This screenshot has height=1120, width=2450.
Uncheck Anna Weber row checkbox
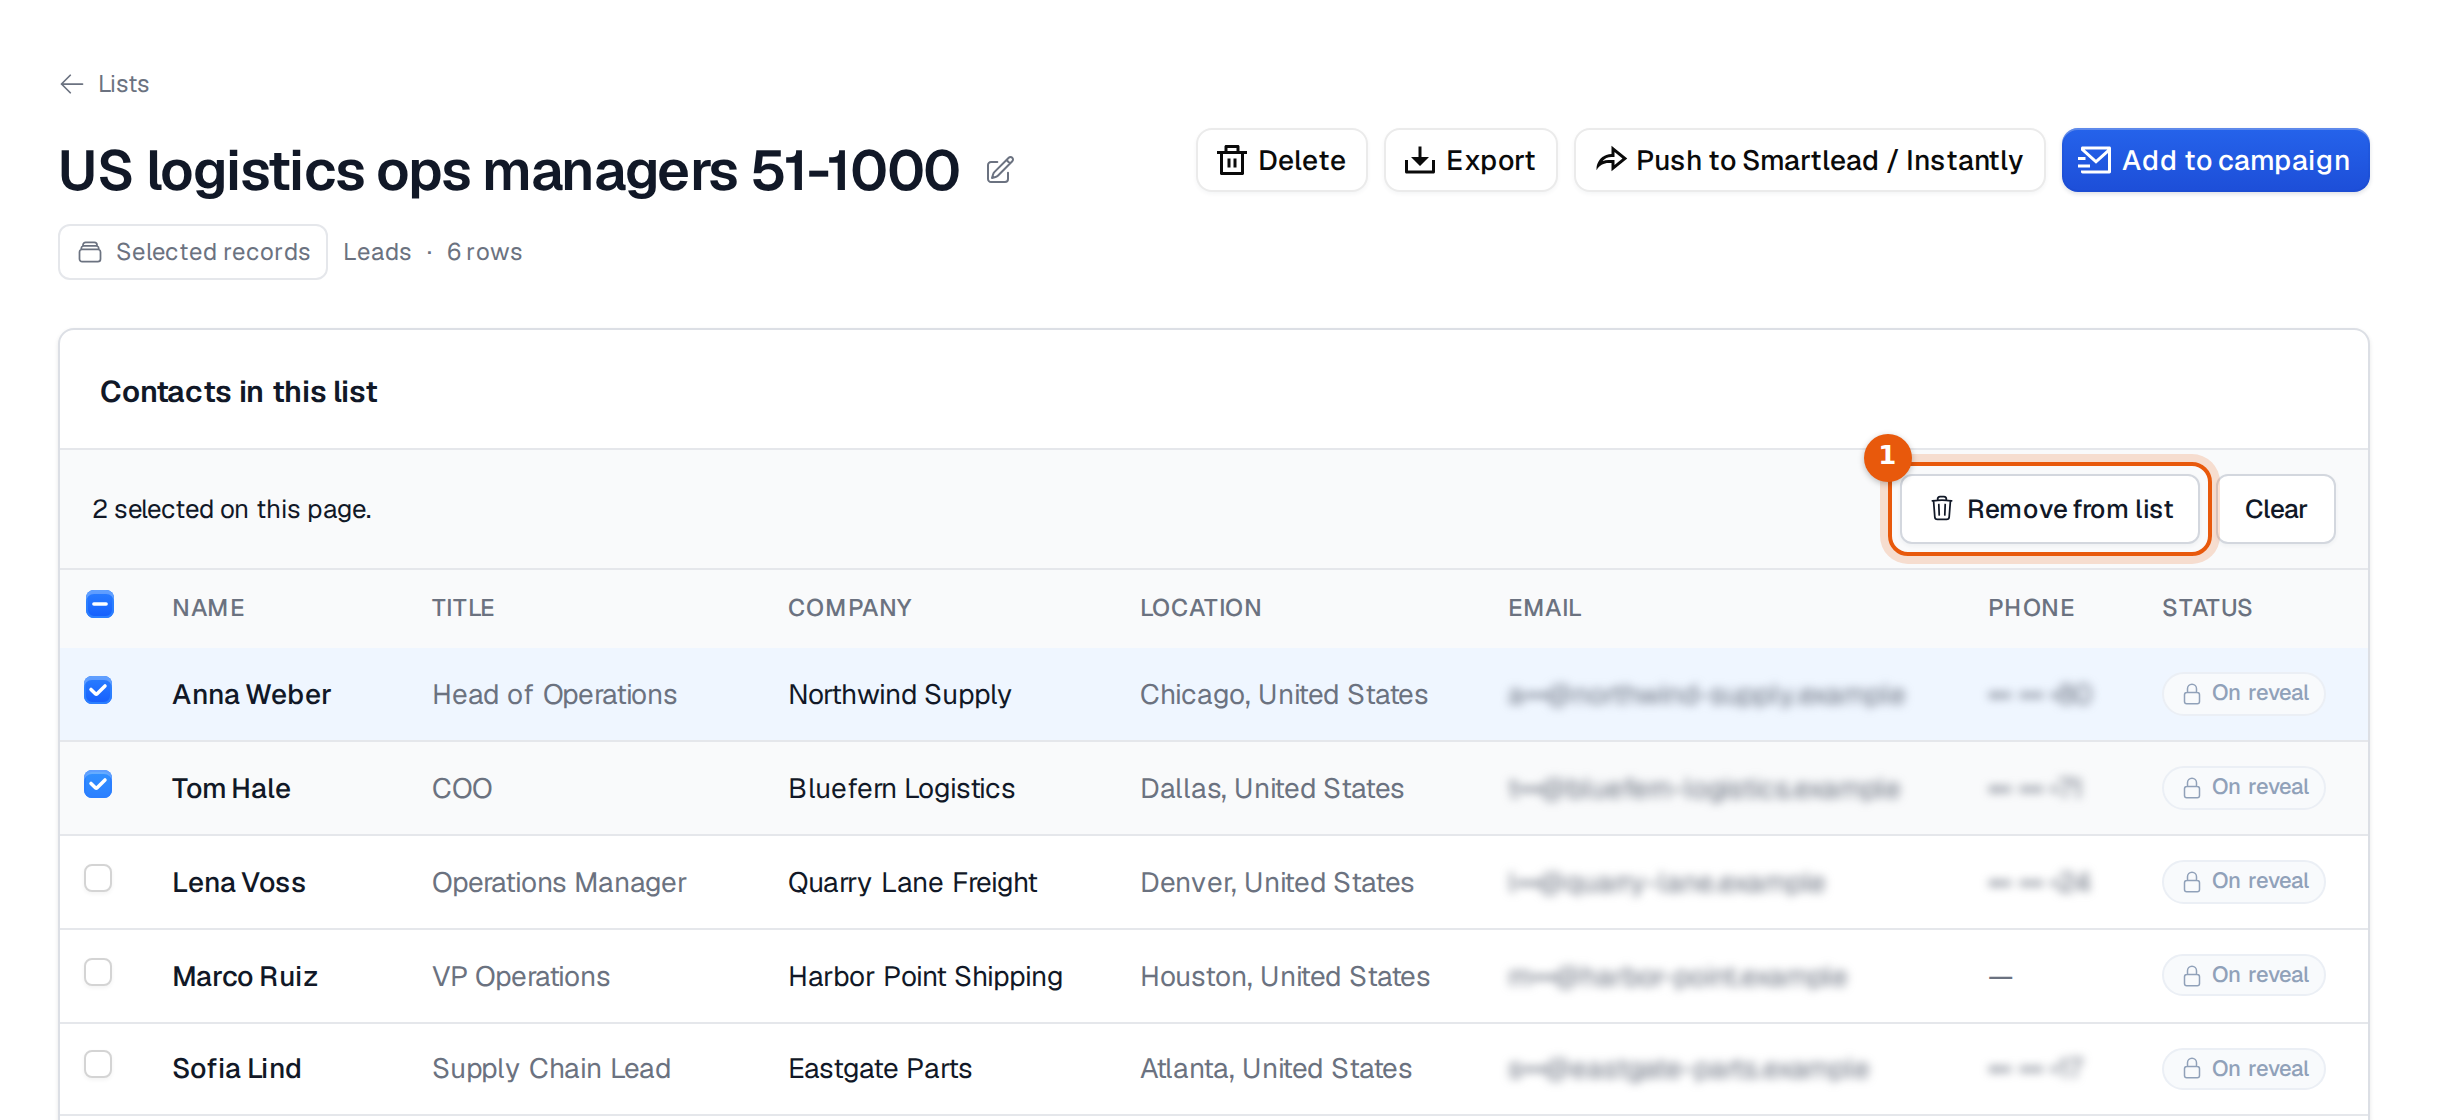98,691
